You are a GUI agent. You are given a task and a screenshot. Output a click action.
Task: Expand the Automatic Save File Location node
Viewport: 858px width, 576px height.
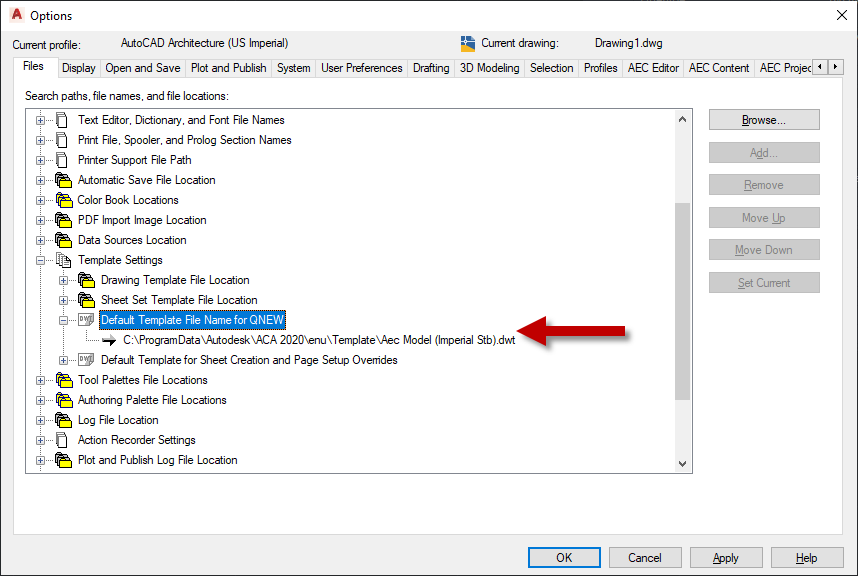40,181
